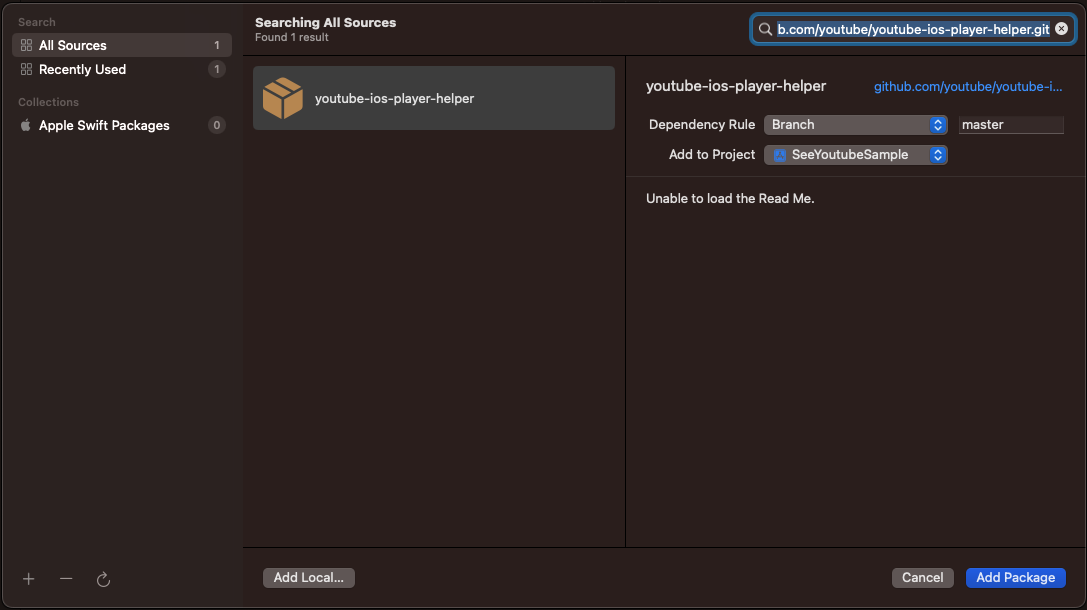Add a new package collection with plus icon
Viewport: 1087px width, 610px height.
point(28,579)
